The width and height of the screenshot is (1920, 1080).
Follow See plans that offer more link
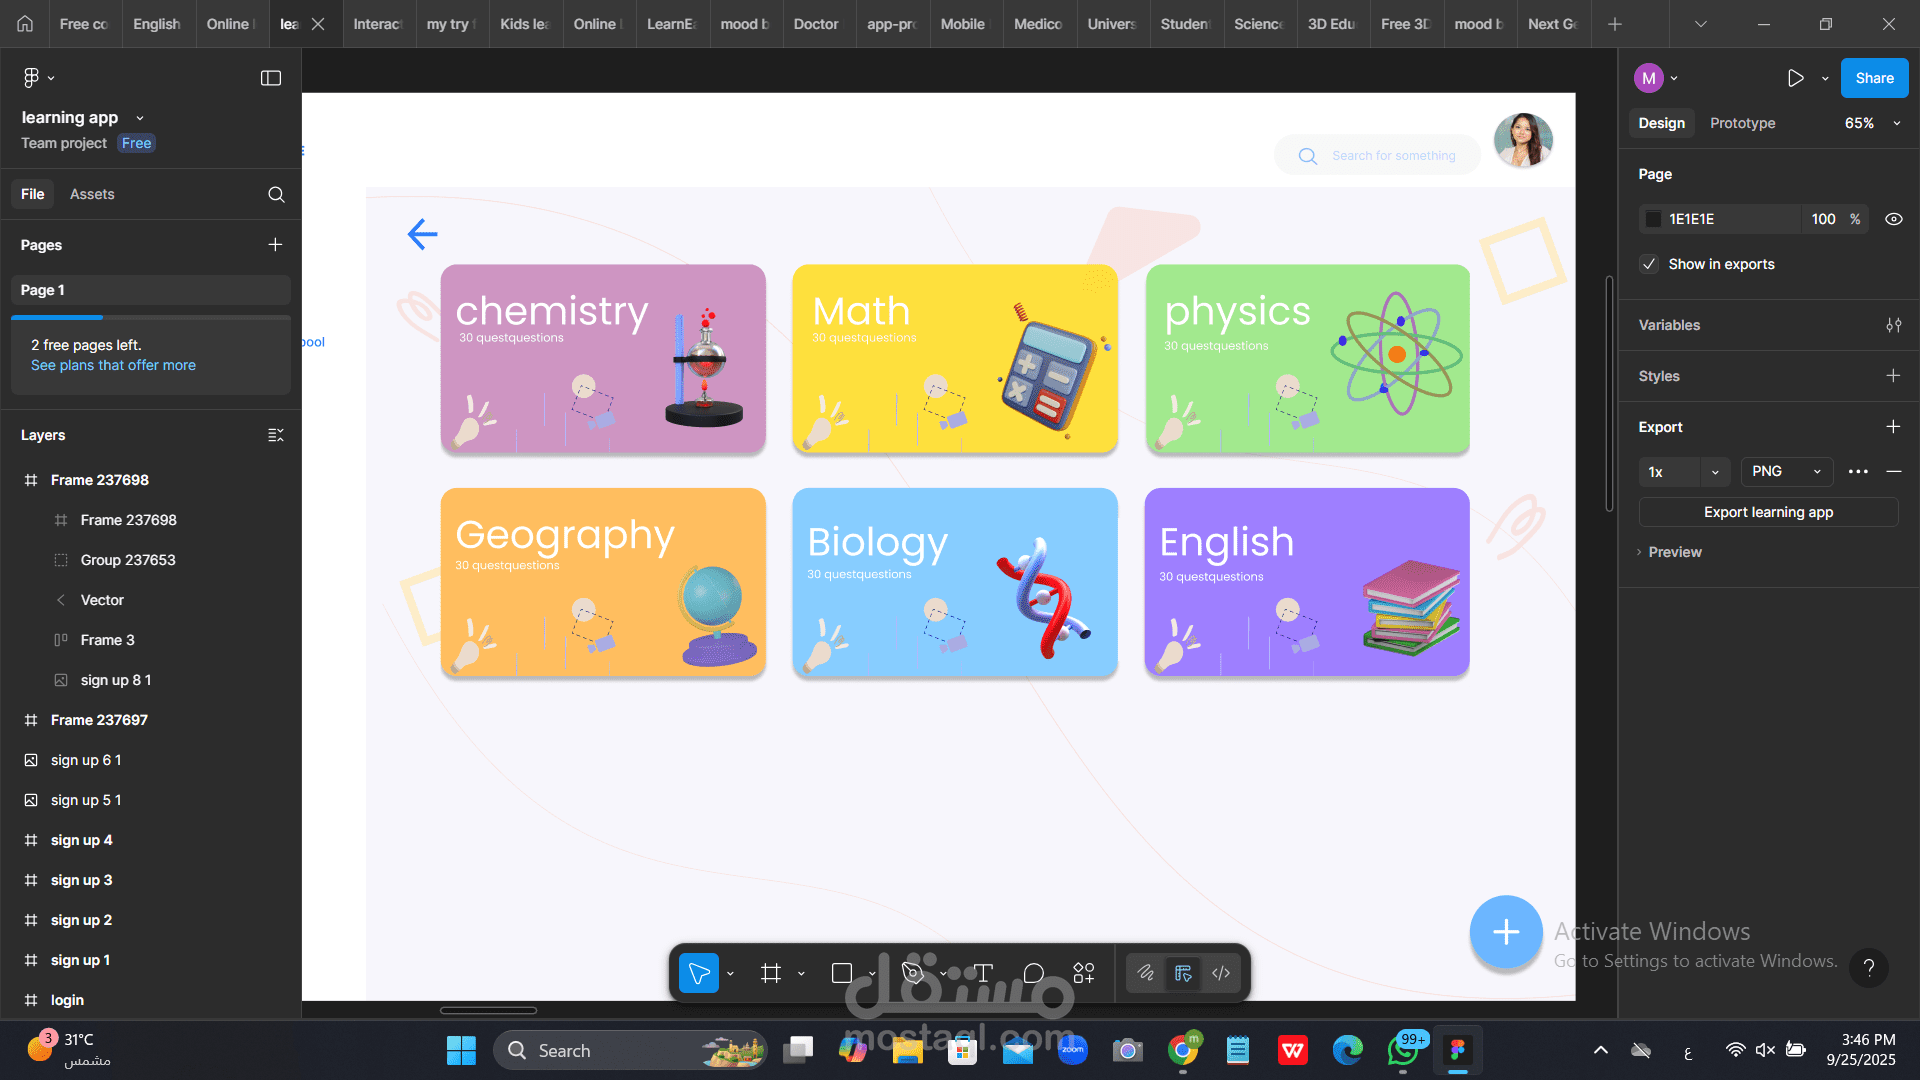(113, 365)
